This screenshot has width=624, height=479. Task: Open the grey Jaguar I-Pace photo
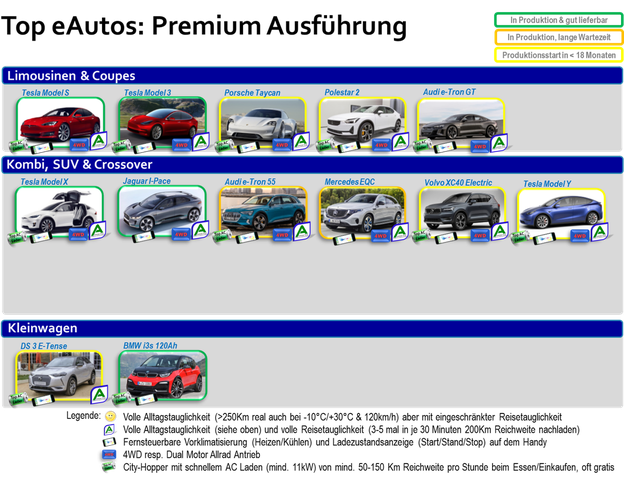(162, 211)
